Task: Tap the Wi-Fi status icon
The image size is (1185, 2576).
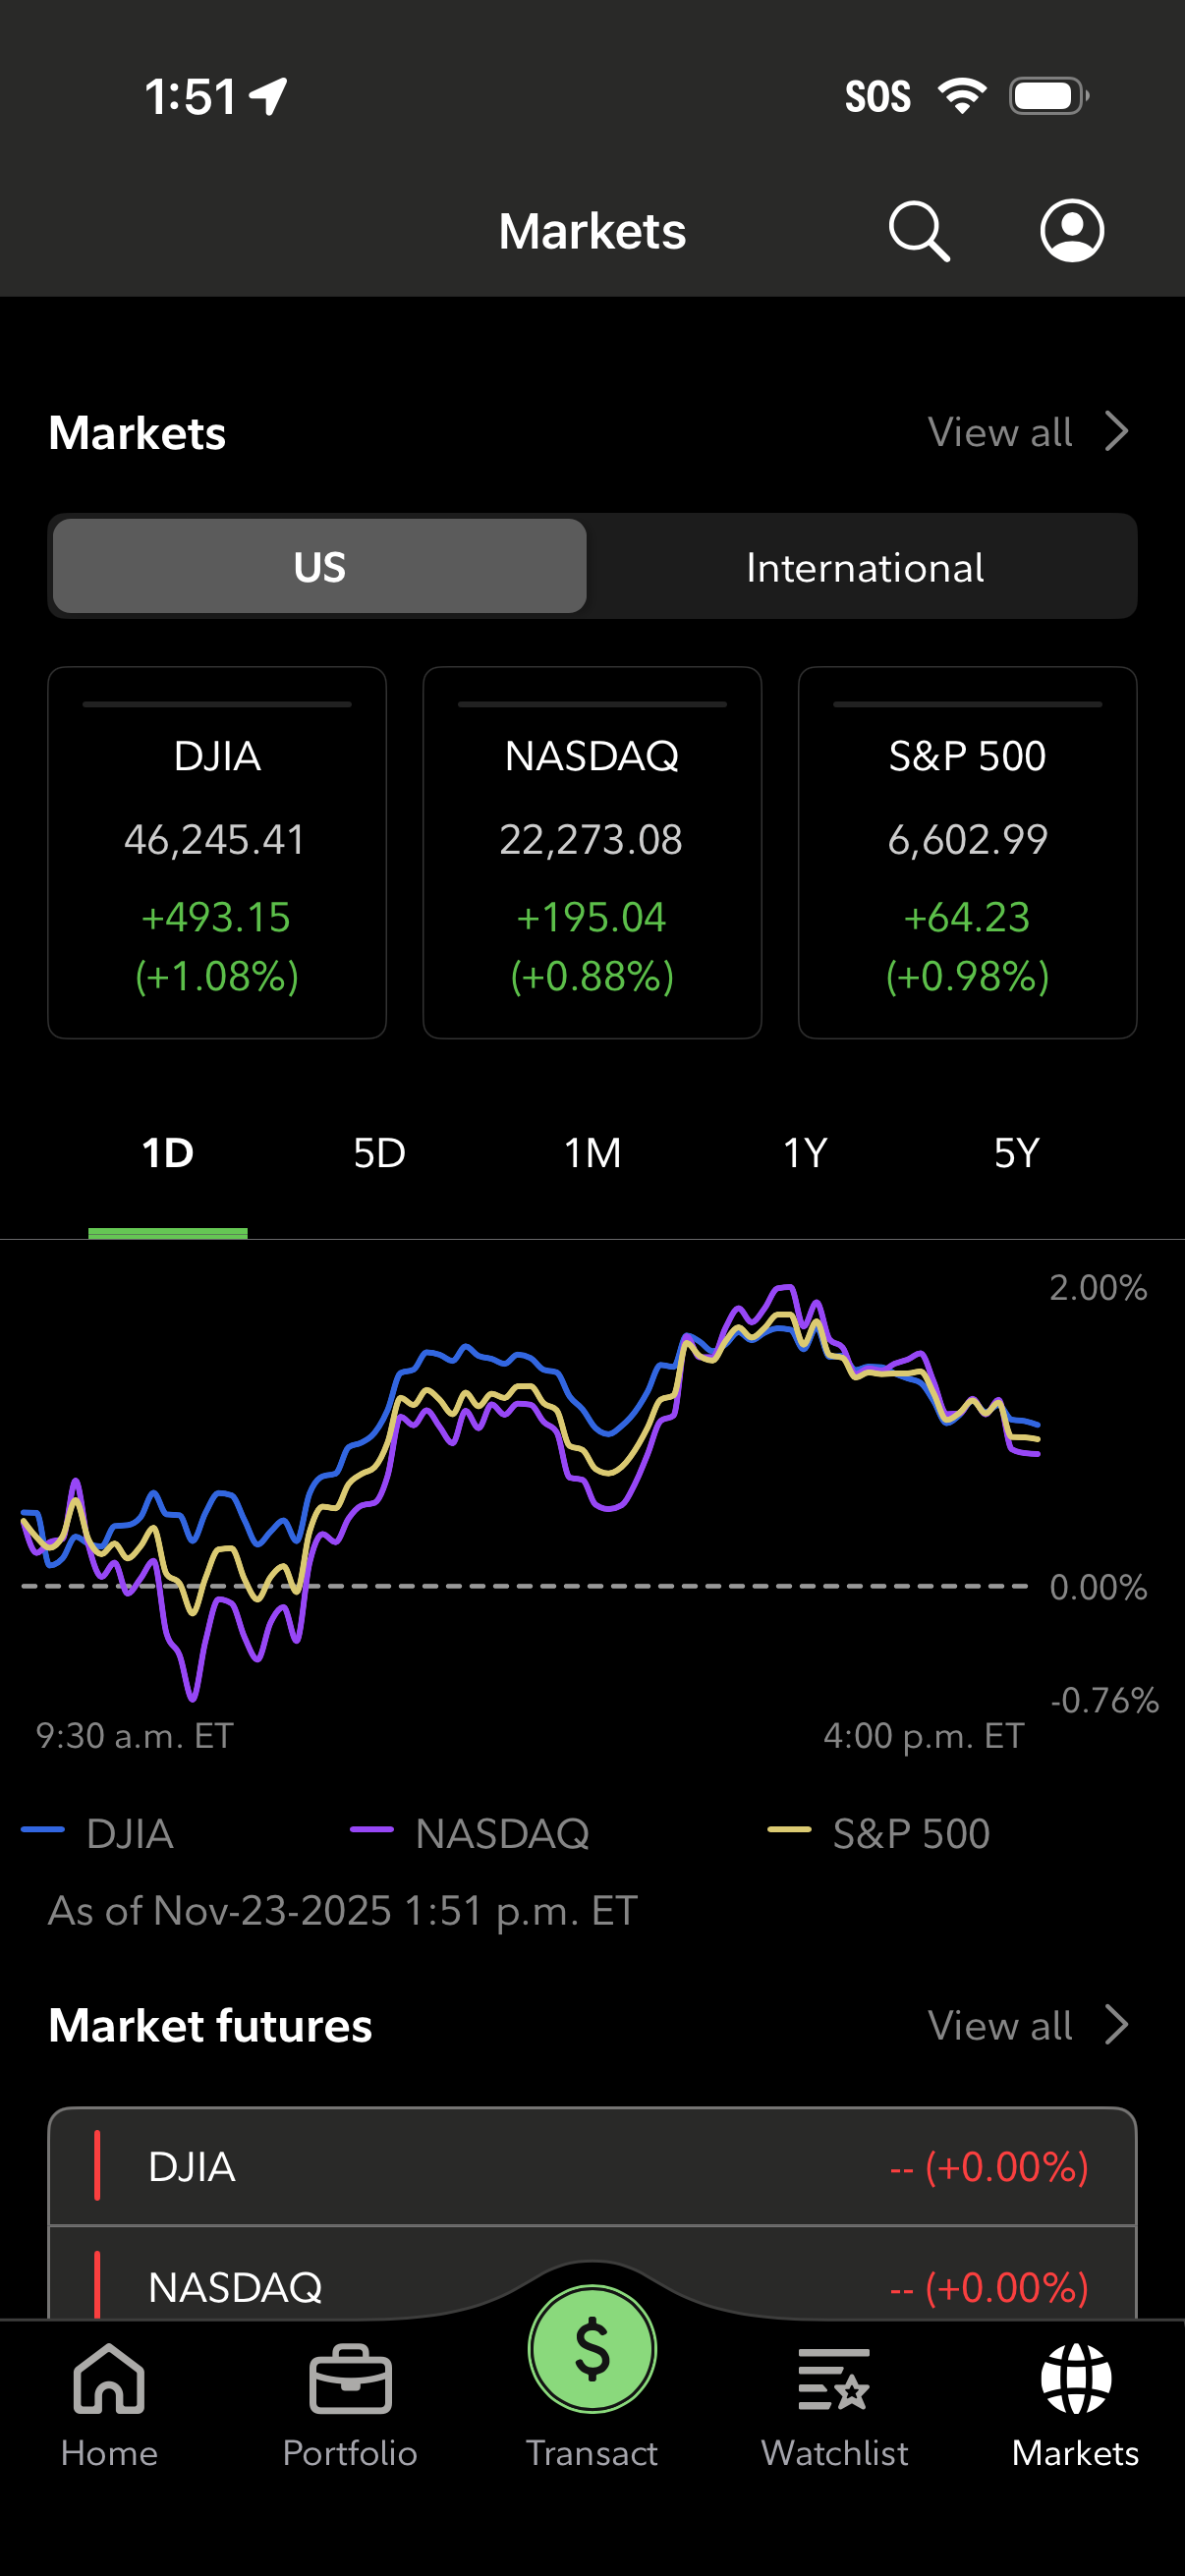Action: point(961,96)
